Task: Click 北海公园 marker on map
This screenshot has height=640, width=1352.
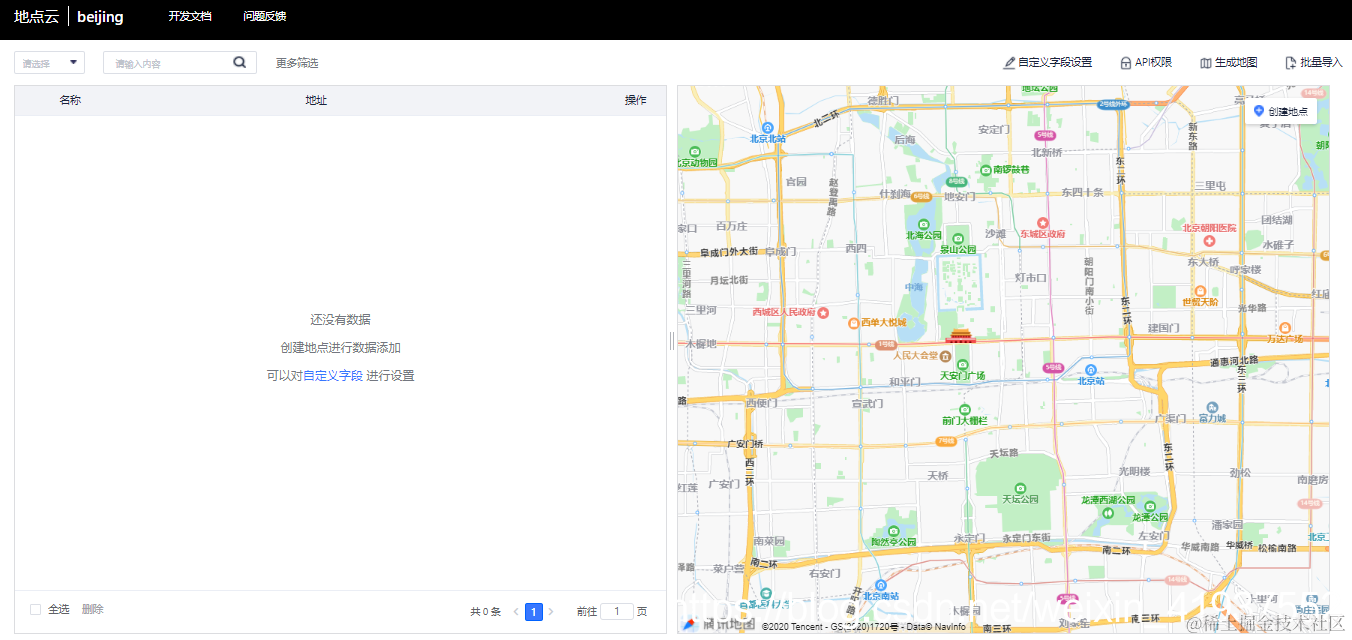Action: (x=923, y=224)
